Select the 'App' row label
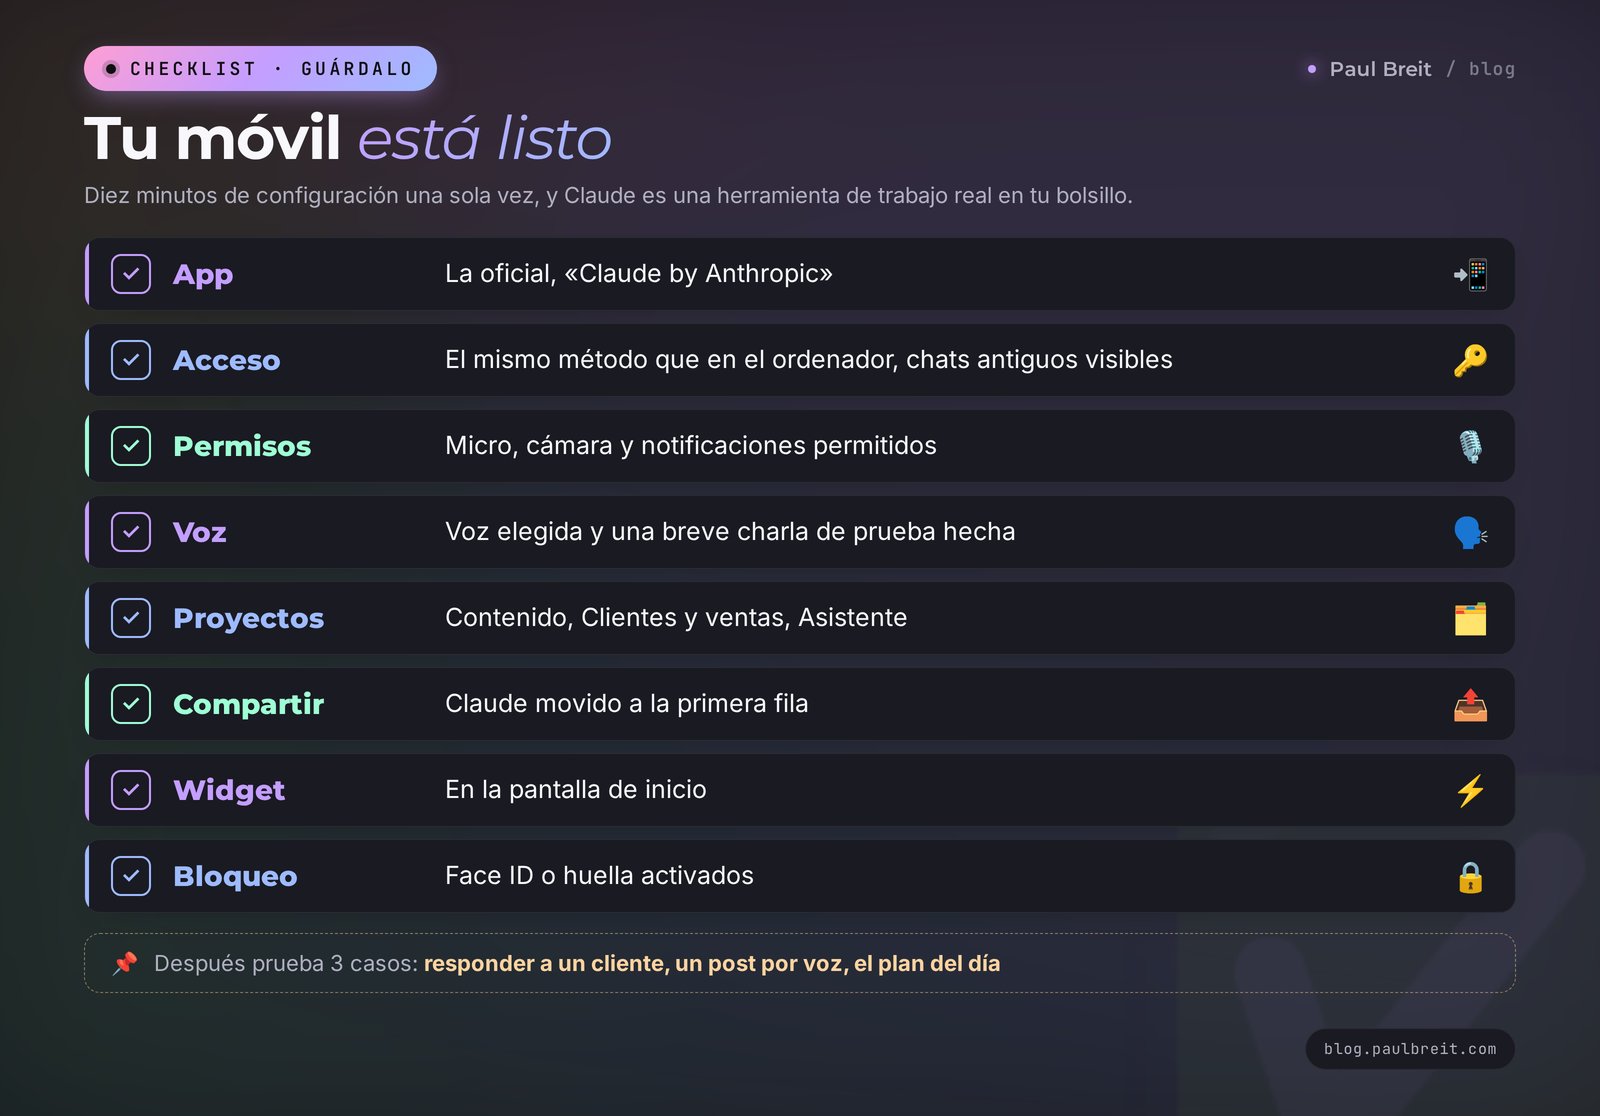 [x=203, y=275]
